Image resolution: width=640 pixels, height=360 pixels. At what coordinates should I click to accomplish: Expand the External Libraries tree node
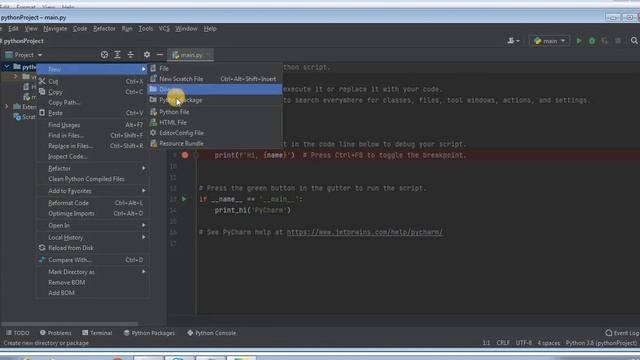point(7,107)
